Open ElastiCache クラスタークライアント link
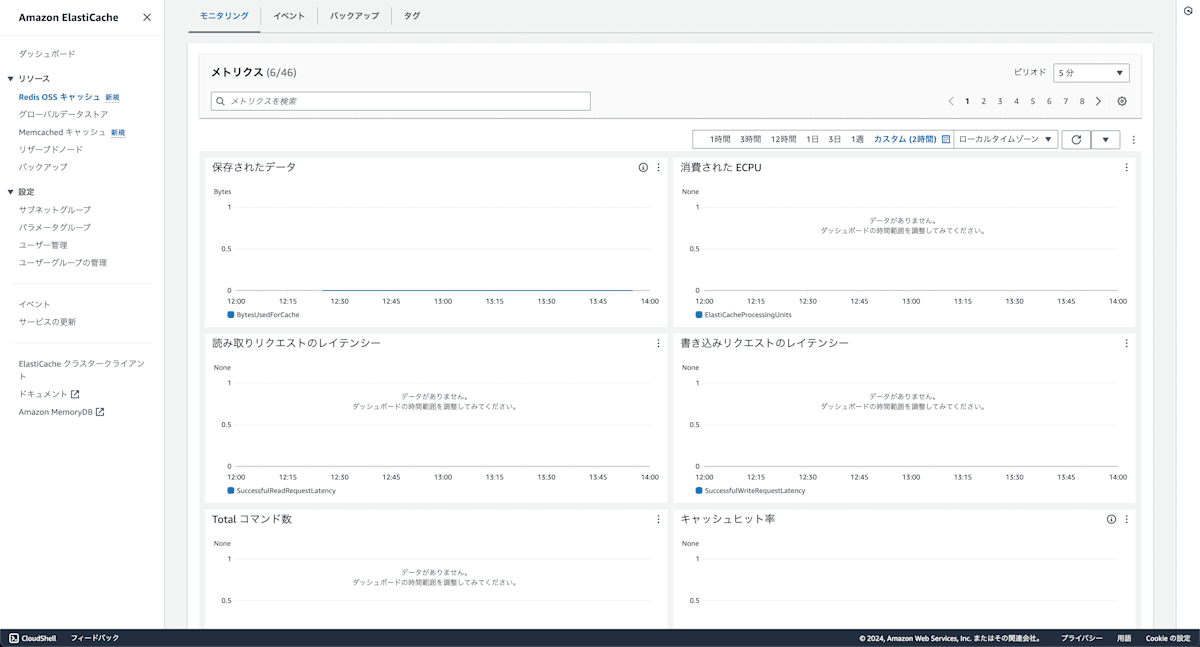 [82, 369]
